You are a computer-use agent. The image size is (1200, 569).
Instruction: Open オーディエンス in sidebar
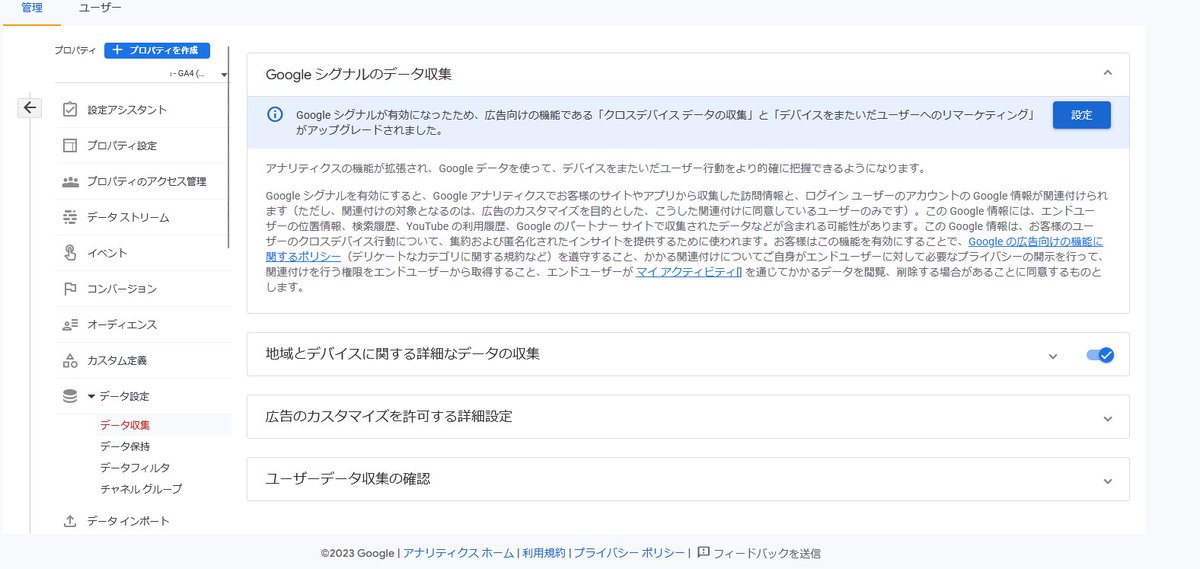point(122,325)
